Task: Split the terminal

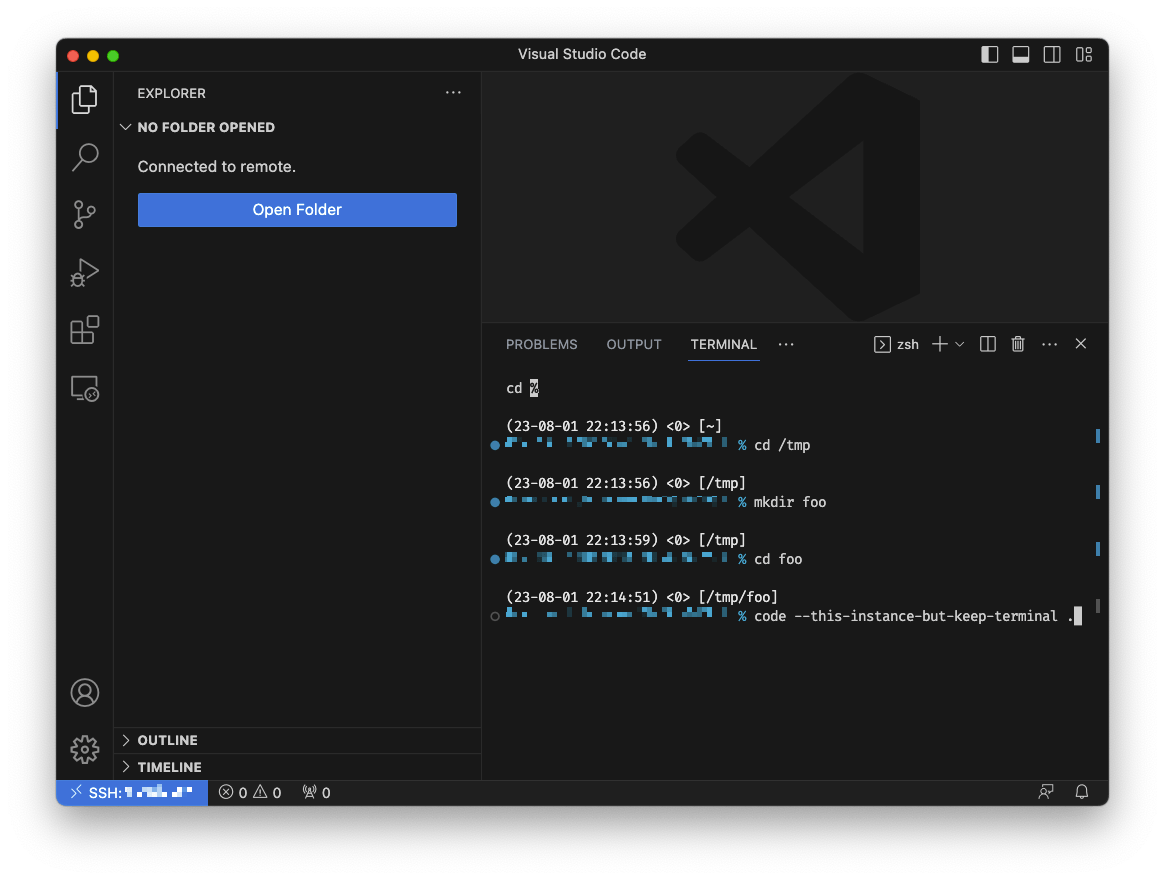Action: tap(987, 344)
